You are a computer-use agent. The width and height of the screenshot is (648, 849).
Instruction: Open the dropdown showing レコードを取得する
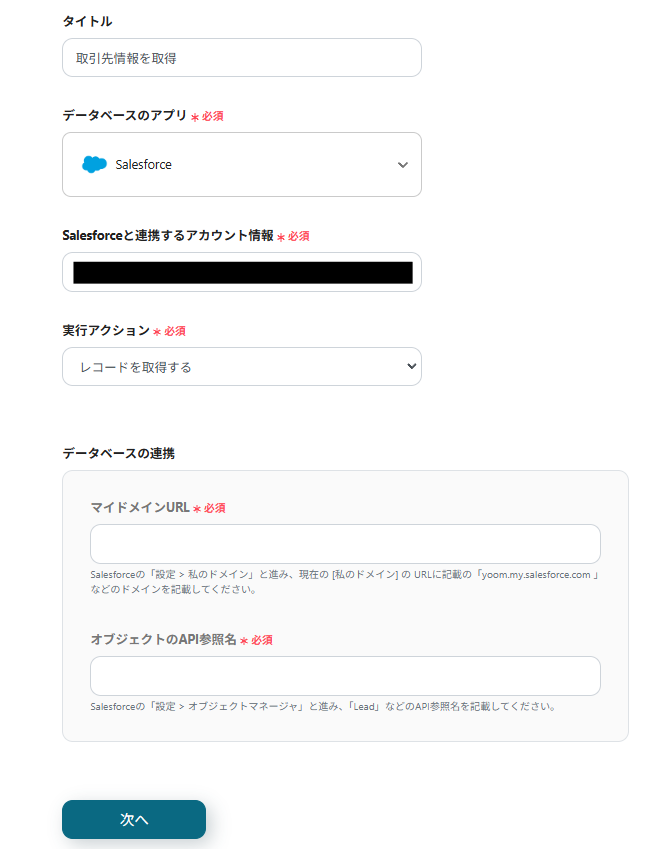click(x=242, y=366)
